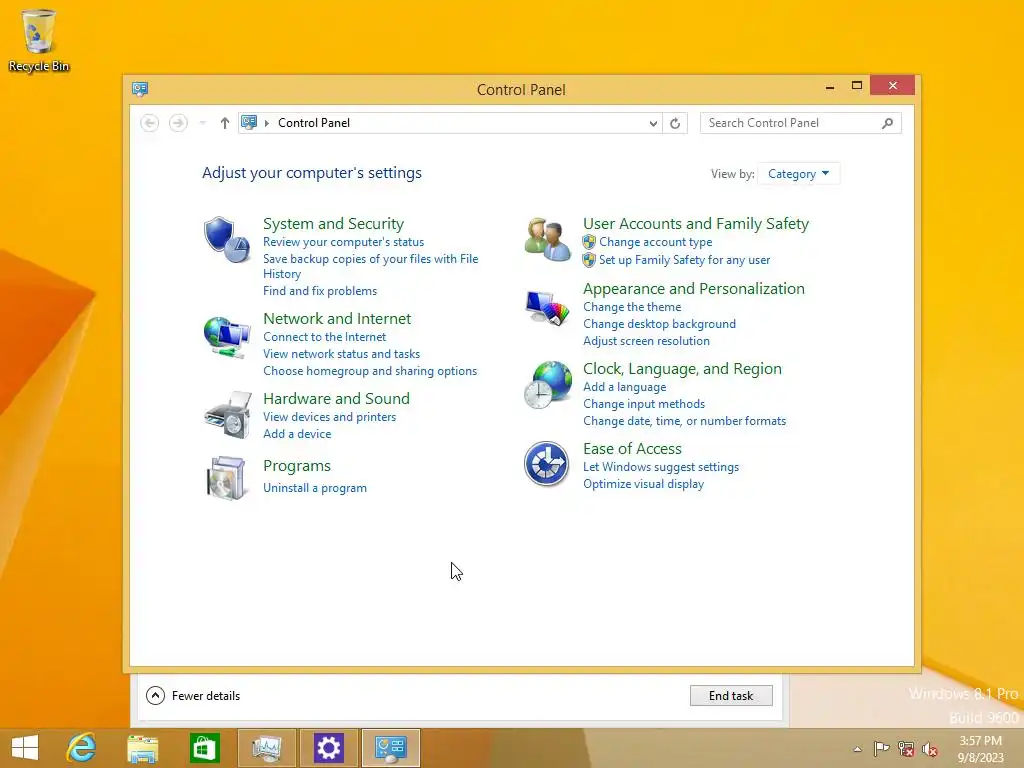Open Network and Internet category
Screen dimensions: 1024x768
click(x=337, y=319)
